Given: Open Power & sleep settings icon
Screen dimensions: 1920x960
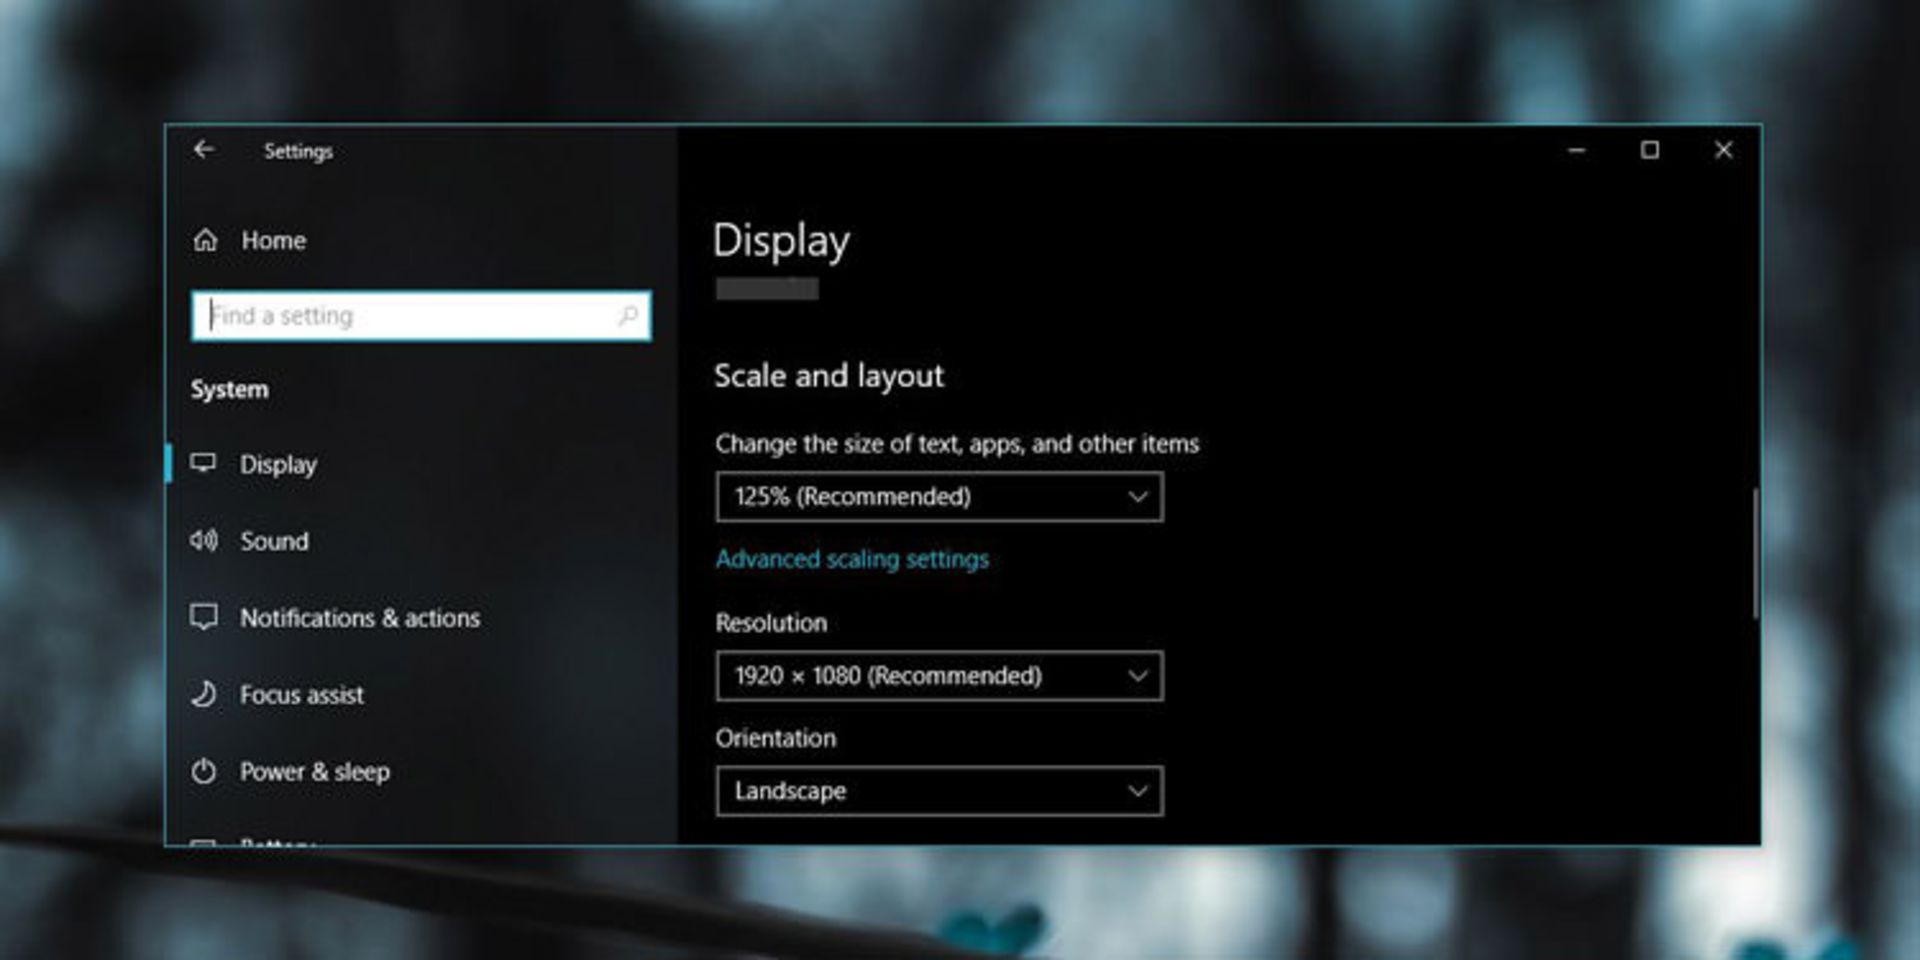Looking at the screenshot, I should coord(206,771).
